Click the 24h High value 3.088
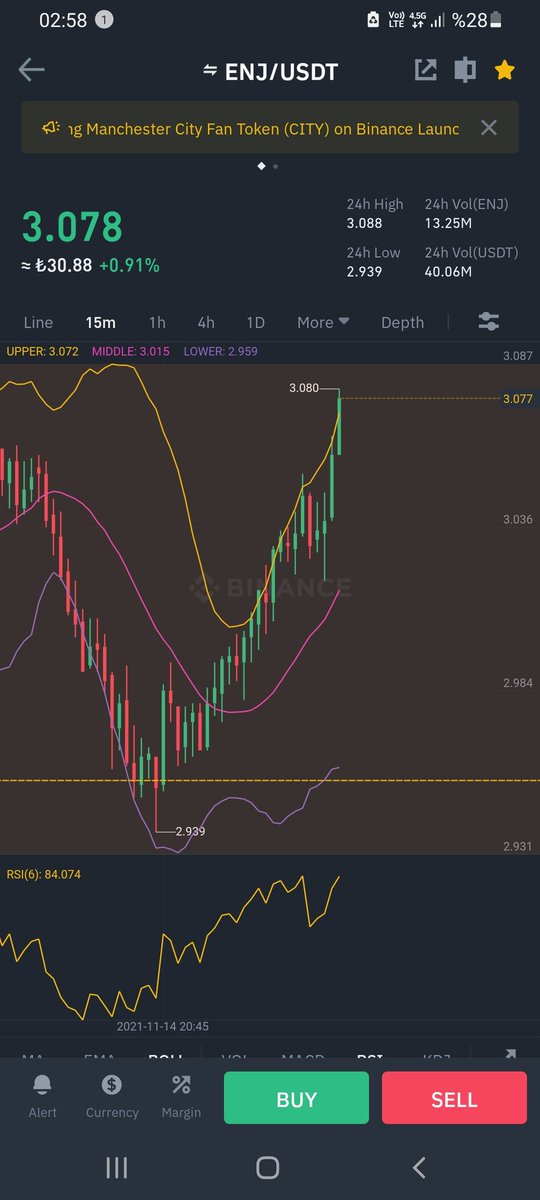This screenshot has width=540, height=1200. click(365, 223)
